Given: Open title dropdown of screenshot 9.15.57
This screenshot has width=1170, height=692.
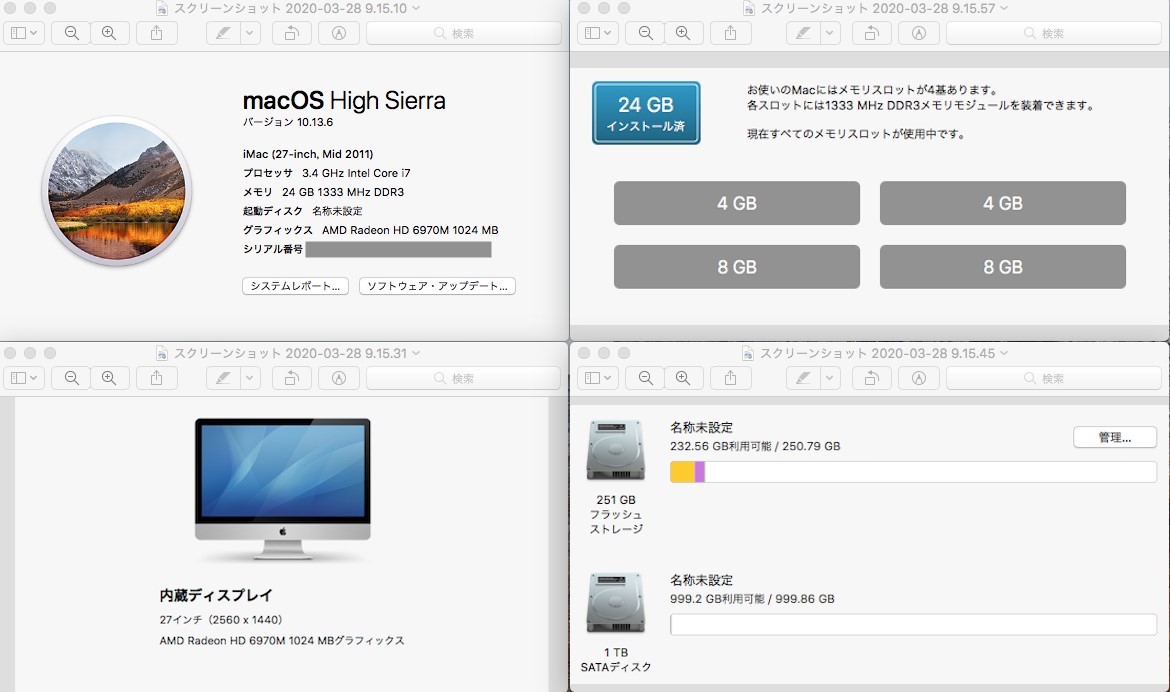Looking at the screenshot, I should [1004, 8].
